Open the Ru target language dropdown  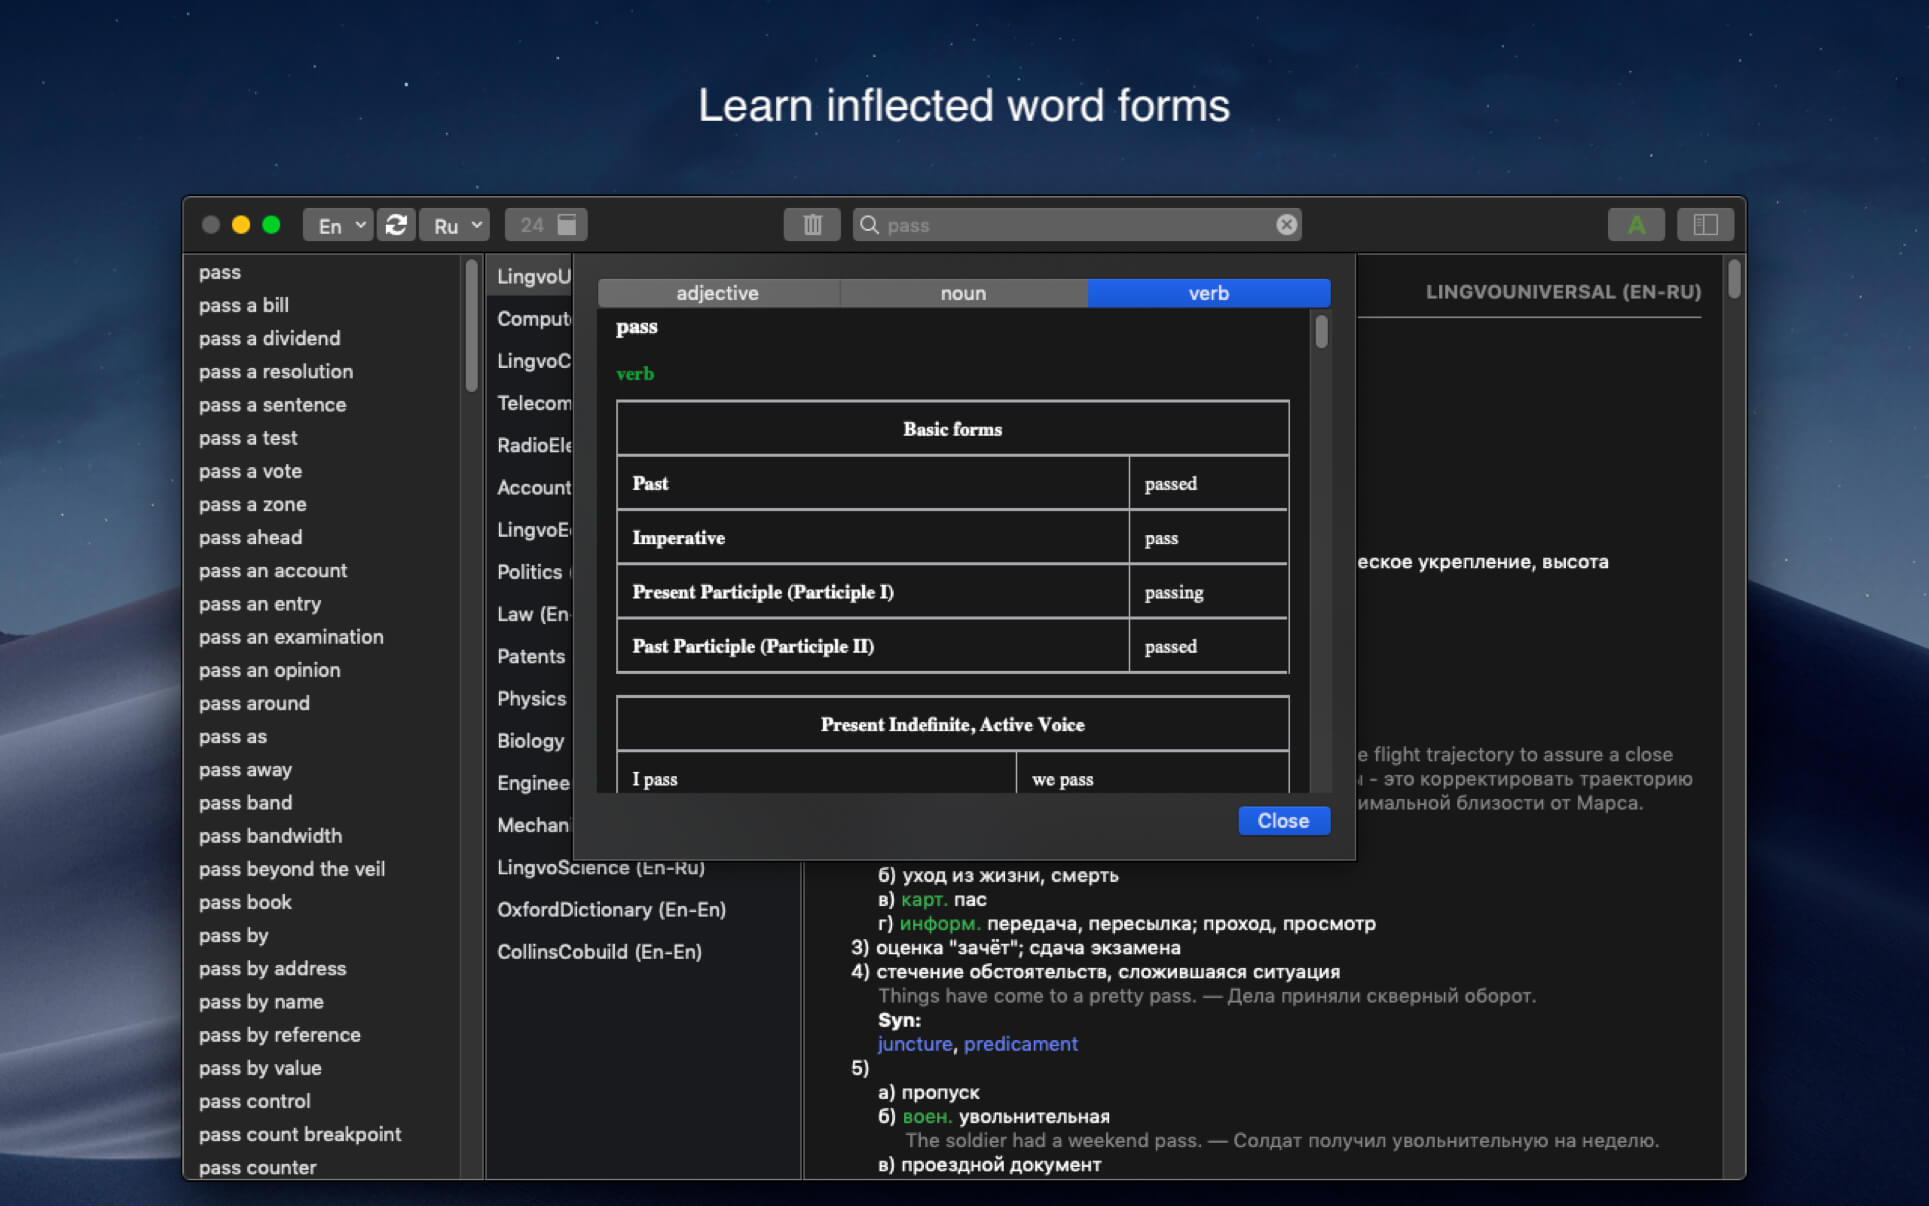point(455,225)
